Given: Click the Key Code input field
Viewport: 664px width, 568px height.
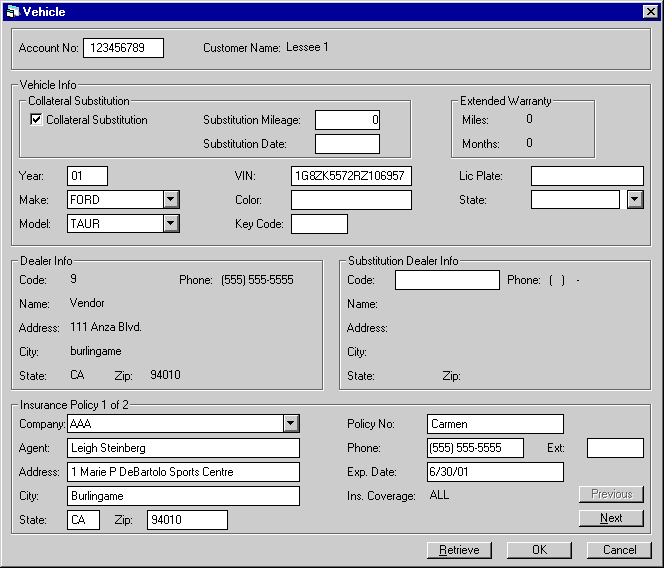Looking at the screenshot, I should [319, 224].
